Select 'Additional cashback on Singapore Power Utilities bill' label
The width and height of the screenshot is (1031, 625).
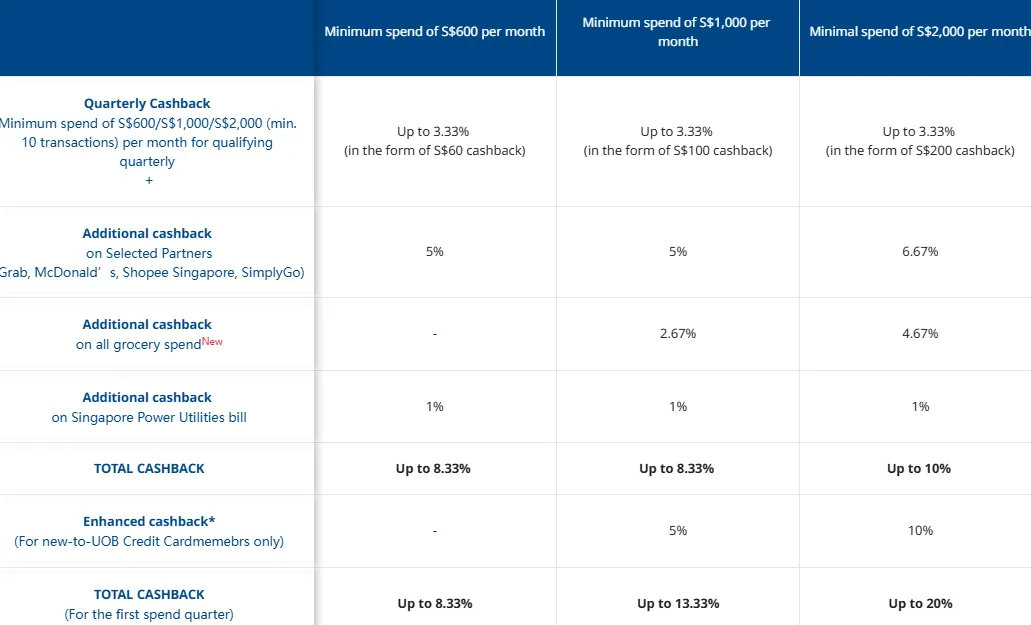tap(149, 407)
